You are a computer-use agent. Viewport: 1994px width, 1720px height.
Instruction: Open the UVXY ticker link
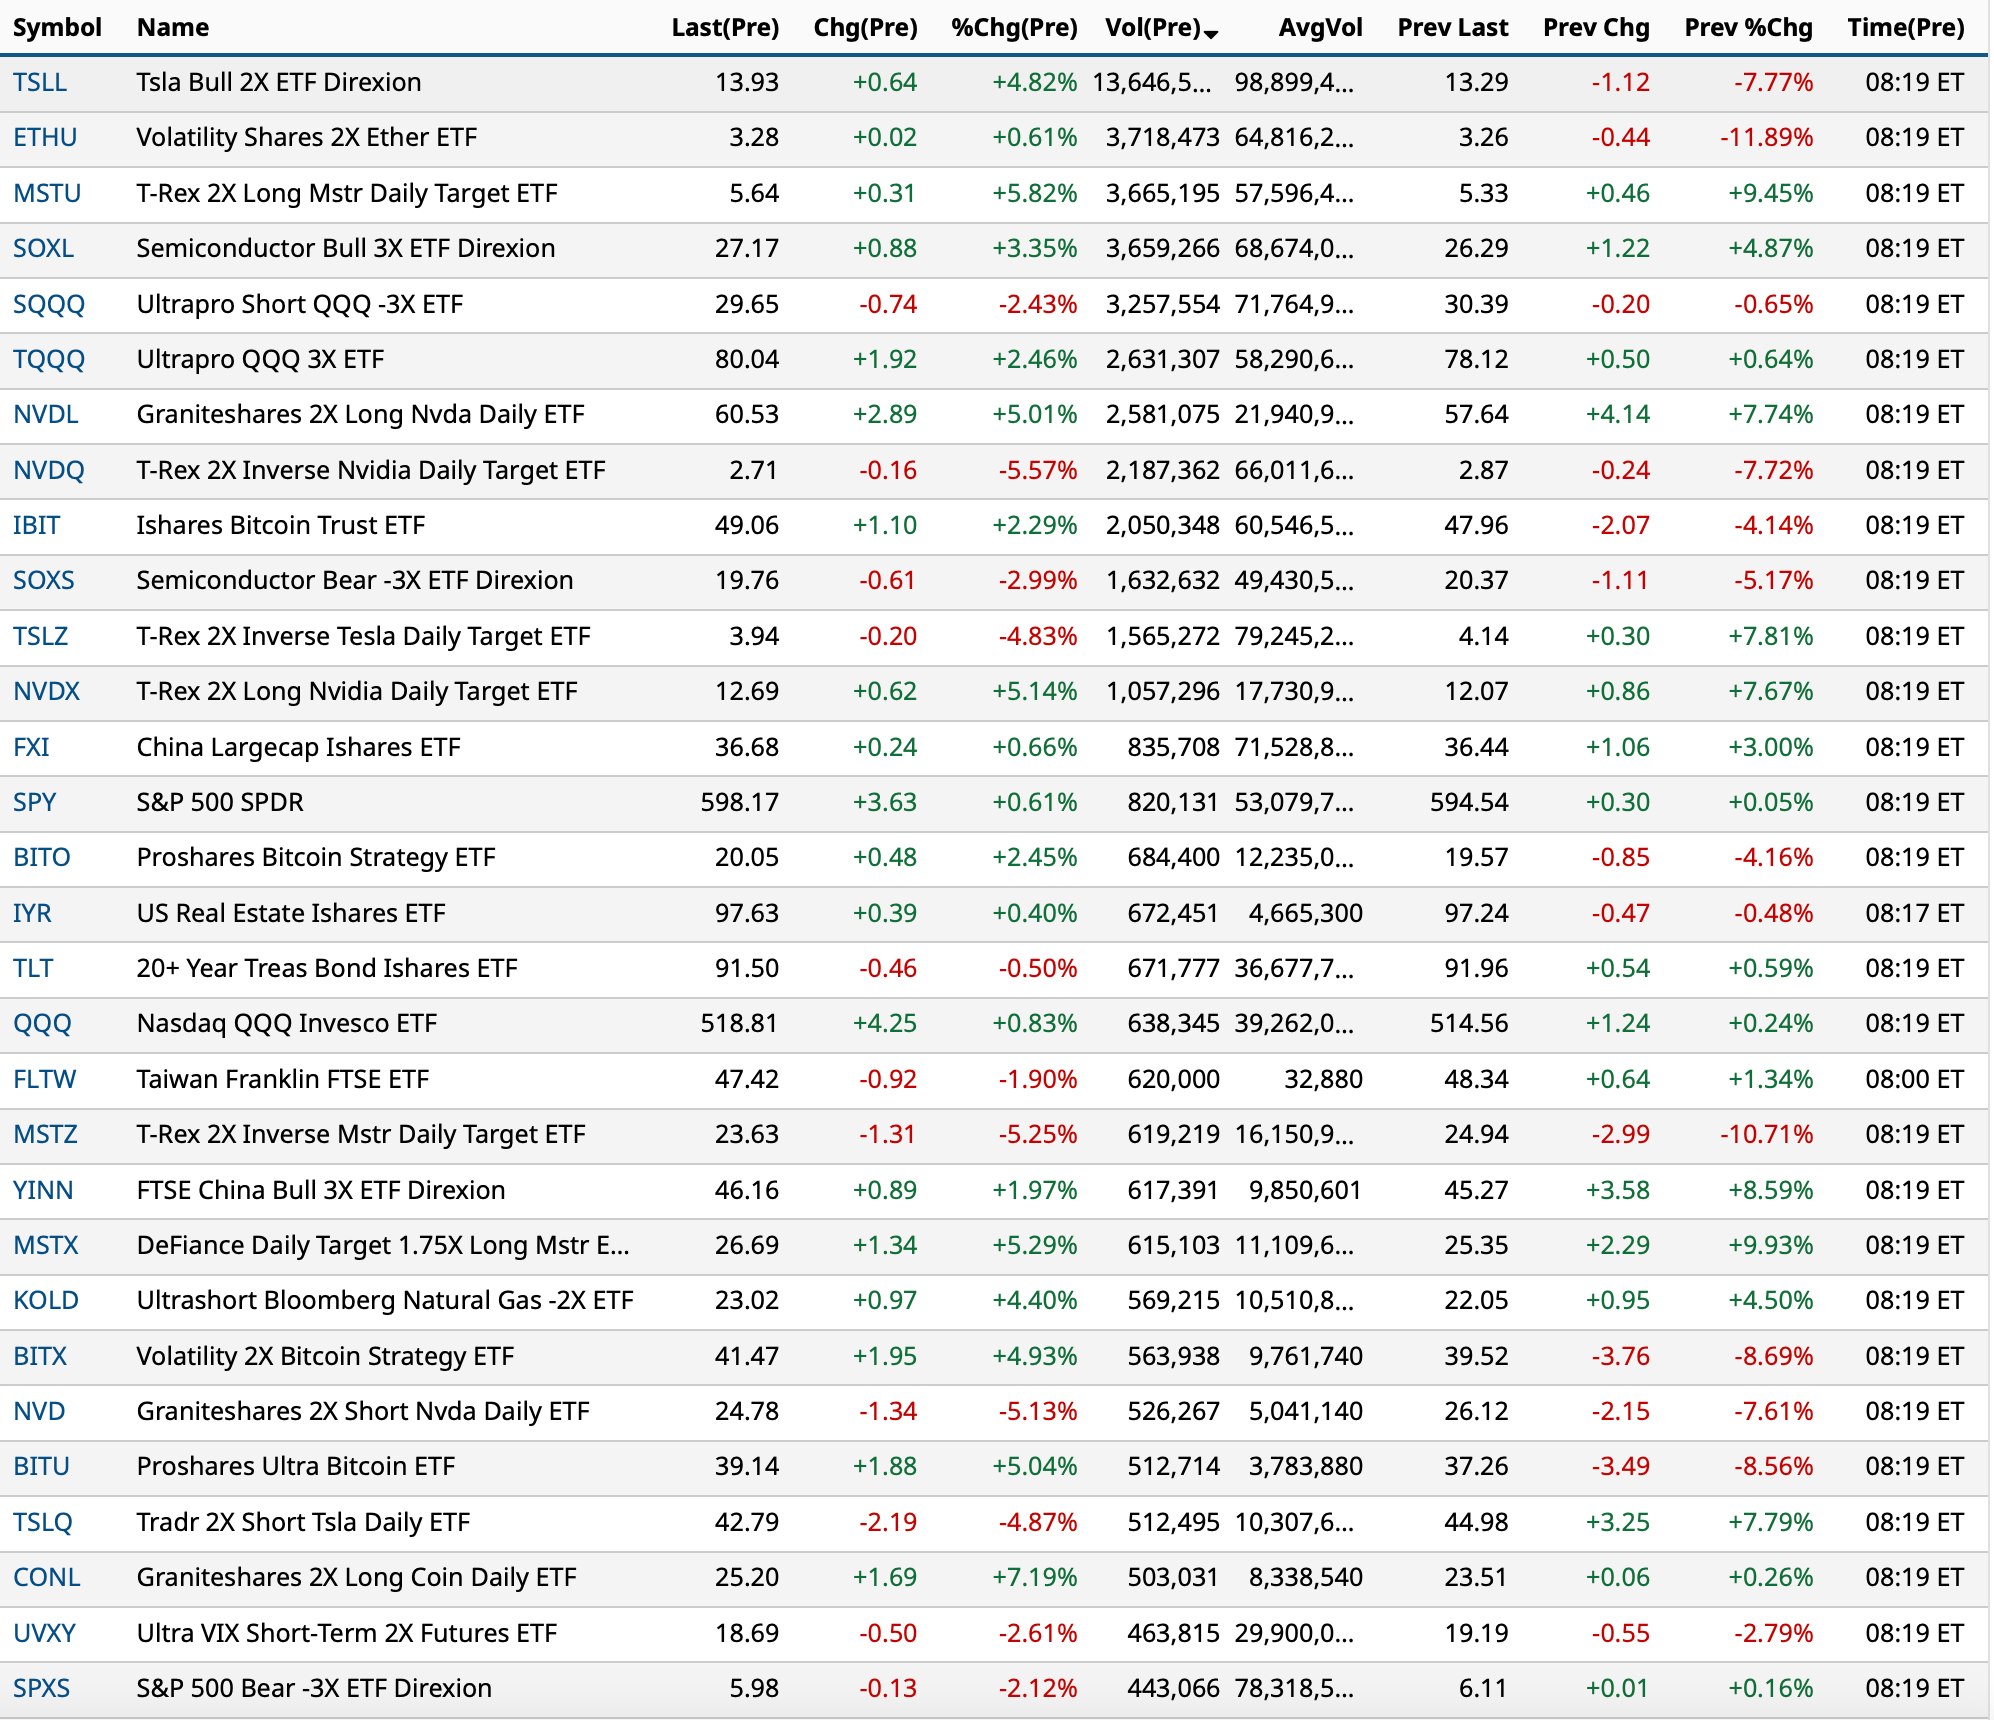(x=44, y=1633)
